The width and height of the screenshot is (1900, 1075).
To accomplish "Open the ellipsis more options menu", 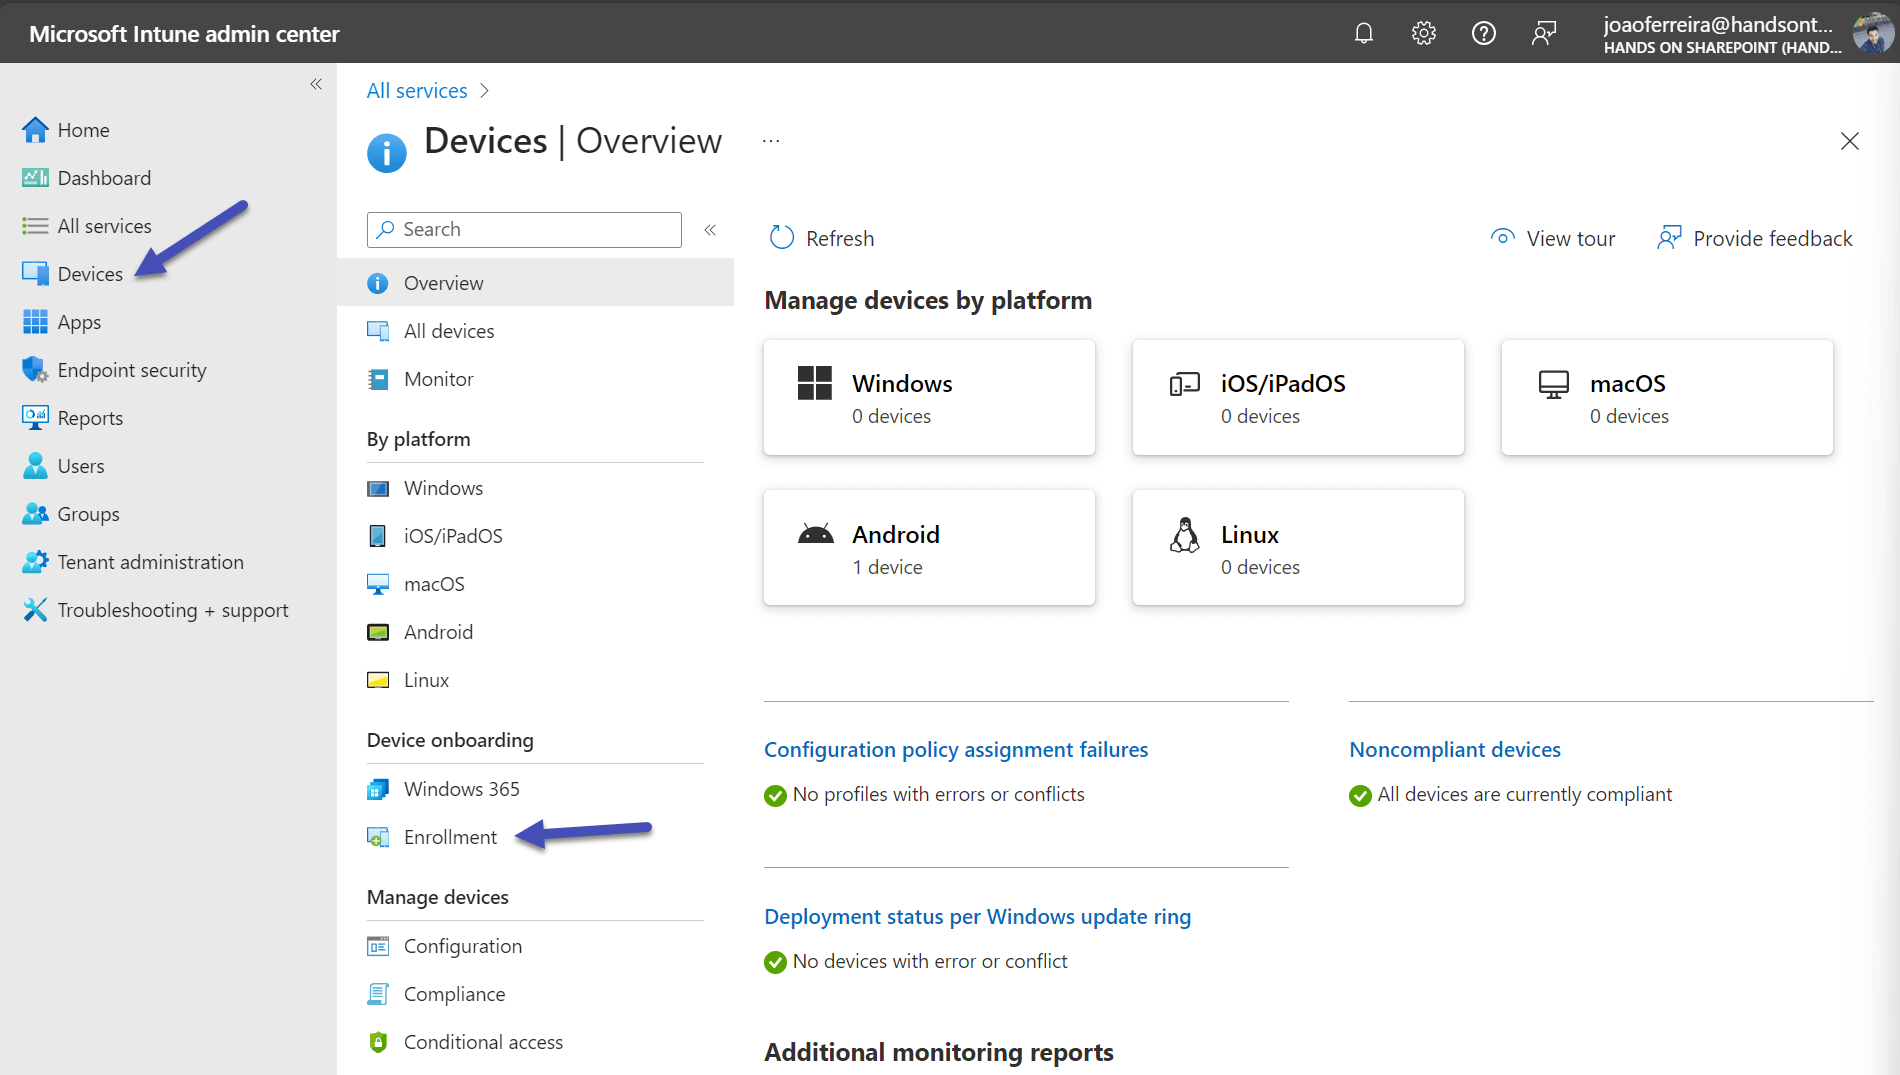I will coord(770,141).
